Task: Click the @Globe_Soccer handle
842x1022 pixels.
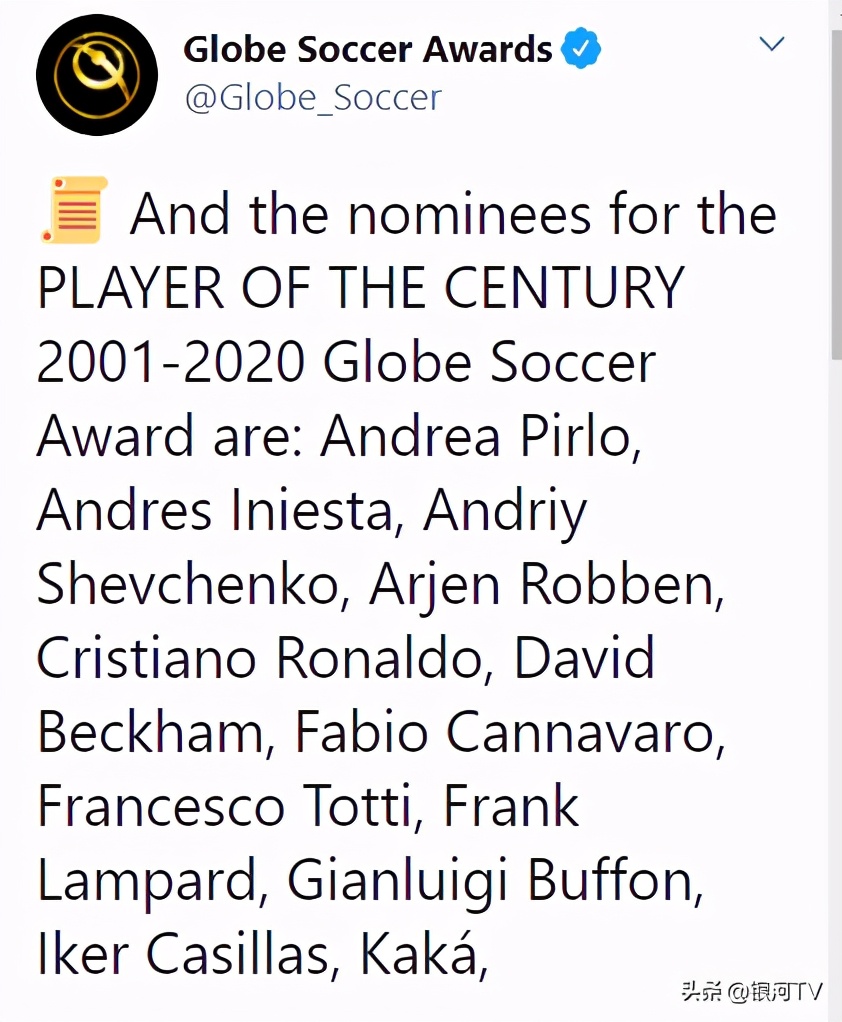Action: (x=312, y=98)
